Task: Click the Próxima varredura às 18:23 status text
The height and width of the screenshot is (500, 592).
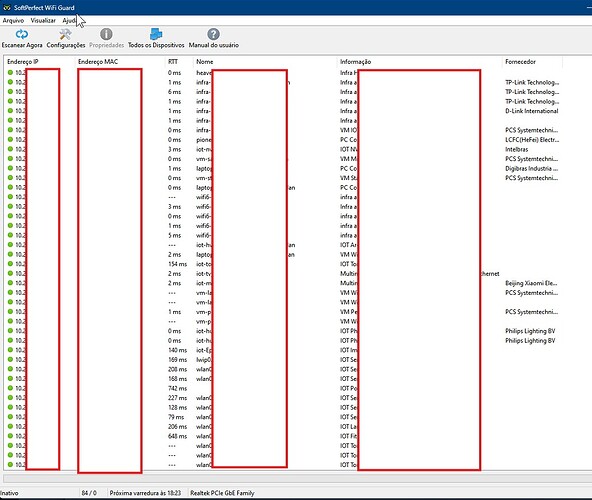Action: pyautogui.click(x=145, y=493)
